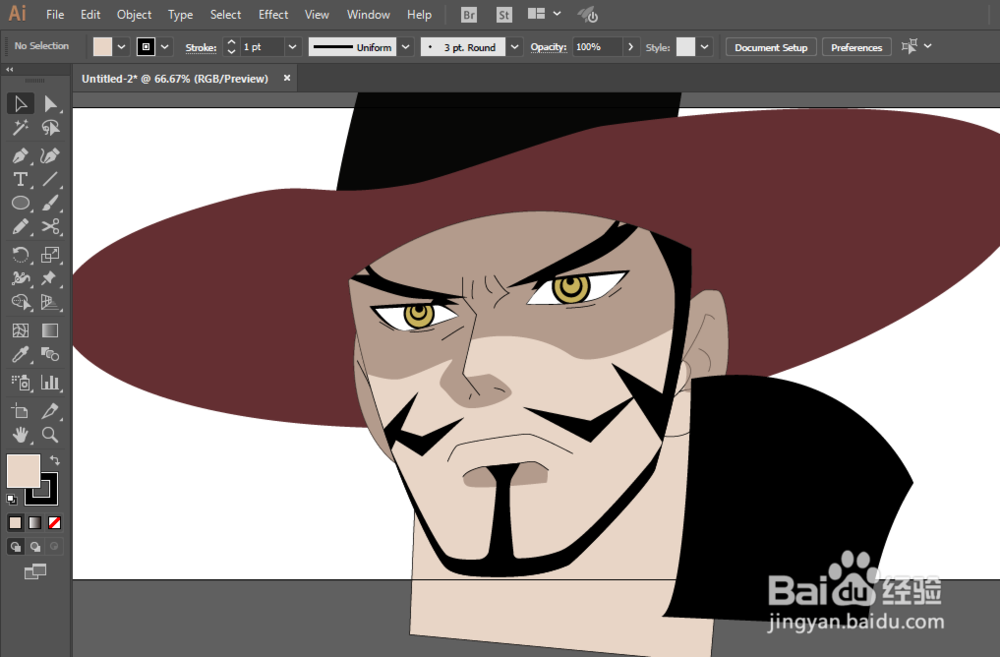Open the View menu

317,15
